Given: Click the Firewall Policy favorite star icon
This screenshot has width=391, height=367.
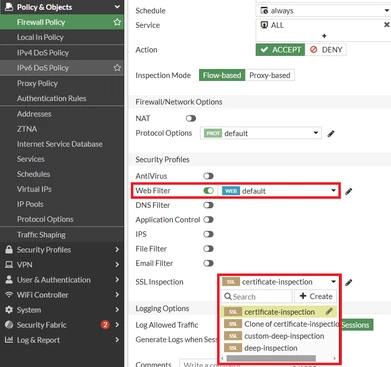Looking at the screenshot, I should click(x=117, y=22).
